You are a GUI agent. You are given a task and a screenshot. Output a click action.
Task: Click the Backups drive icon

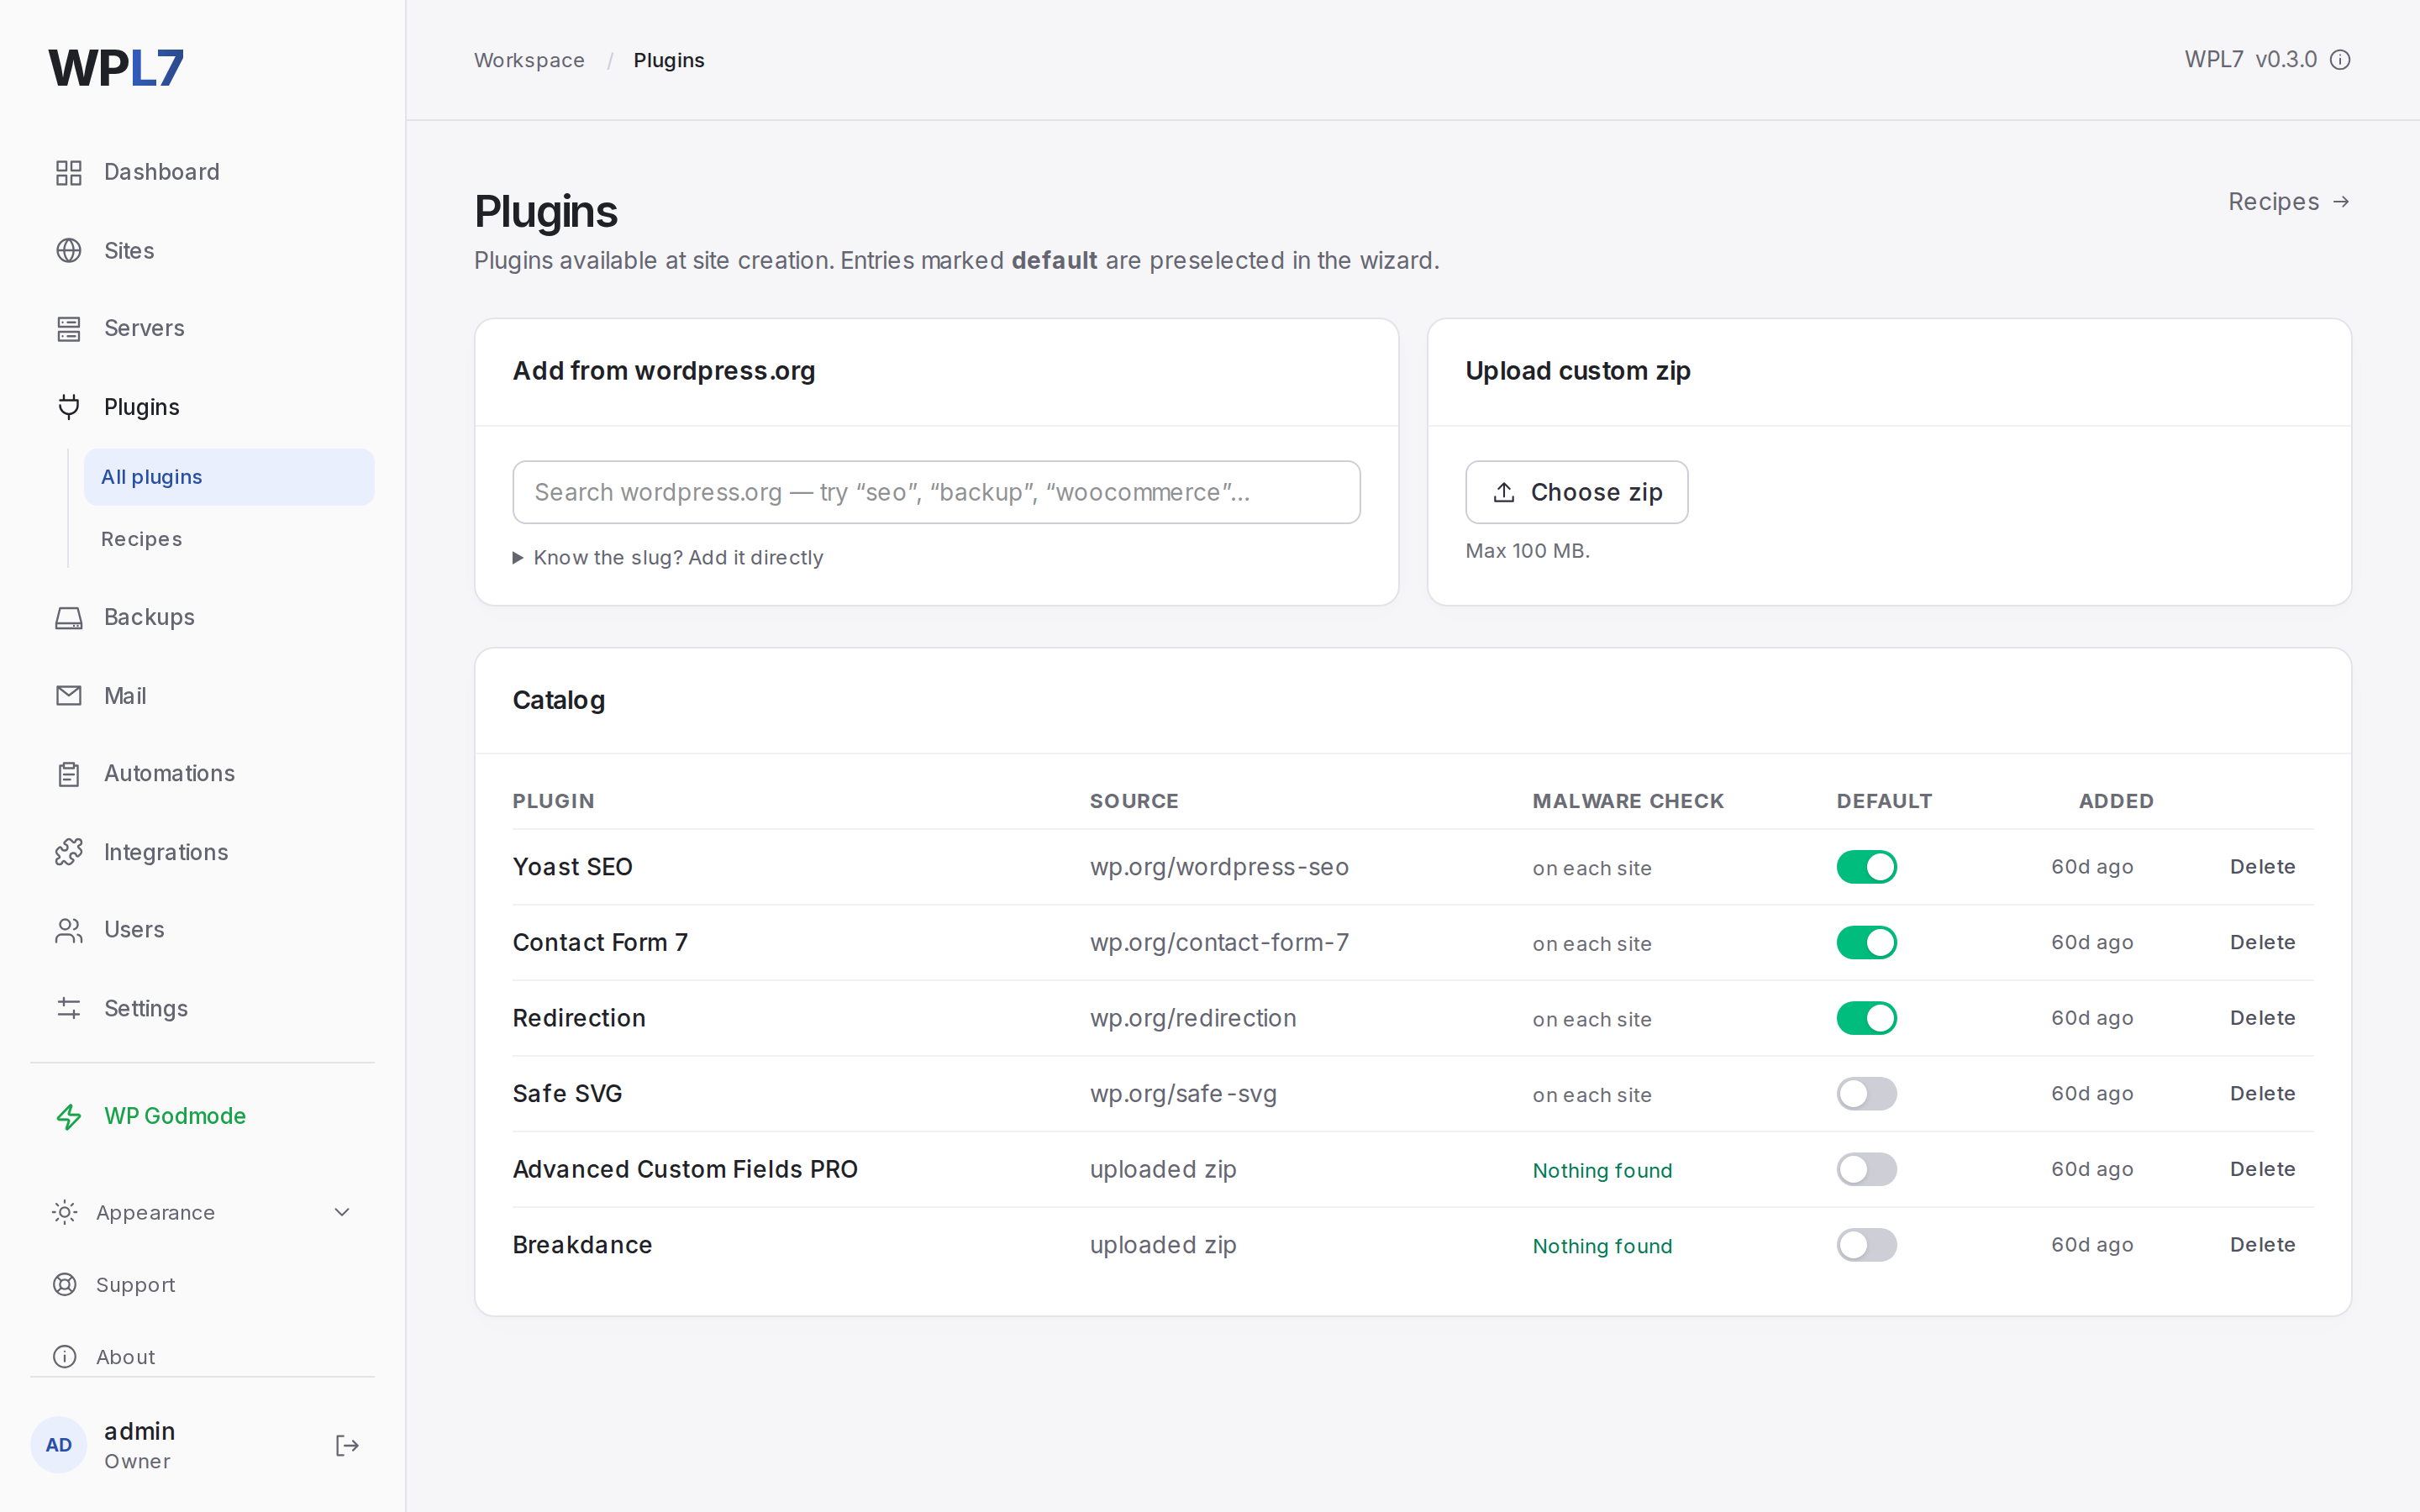69,617
